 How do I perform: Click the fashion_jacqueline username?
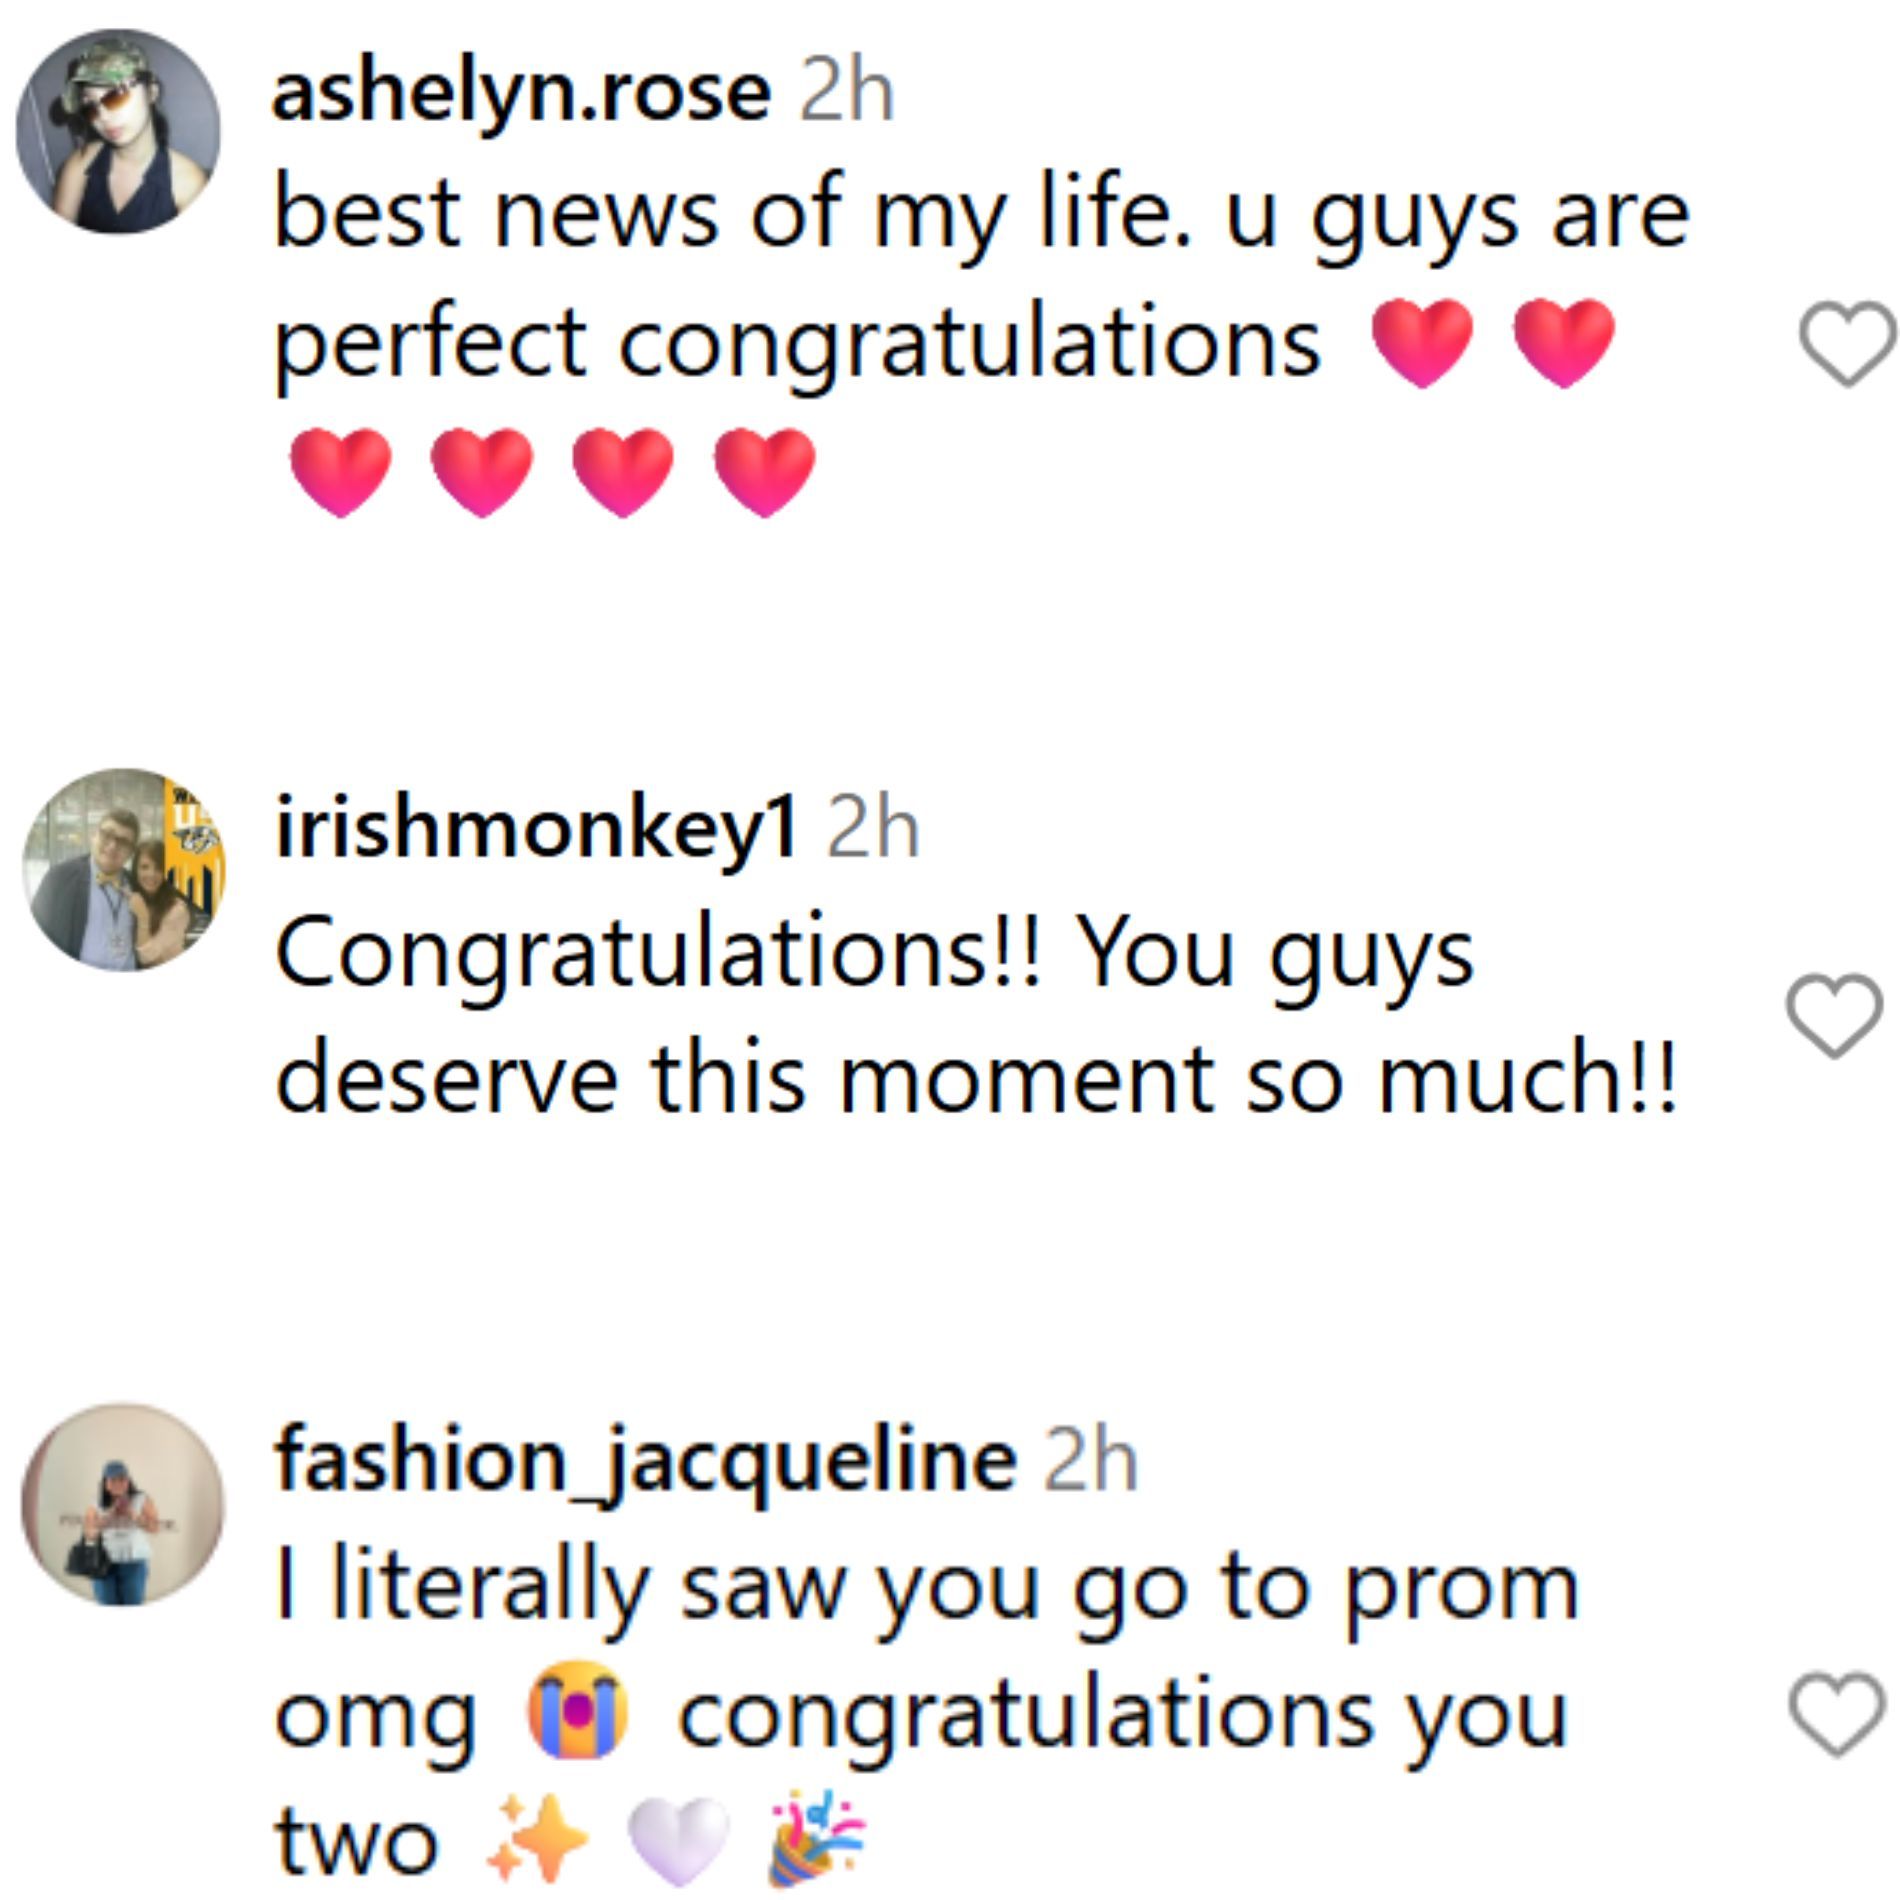[646, 1462]
